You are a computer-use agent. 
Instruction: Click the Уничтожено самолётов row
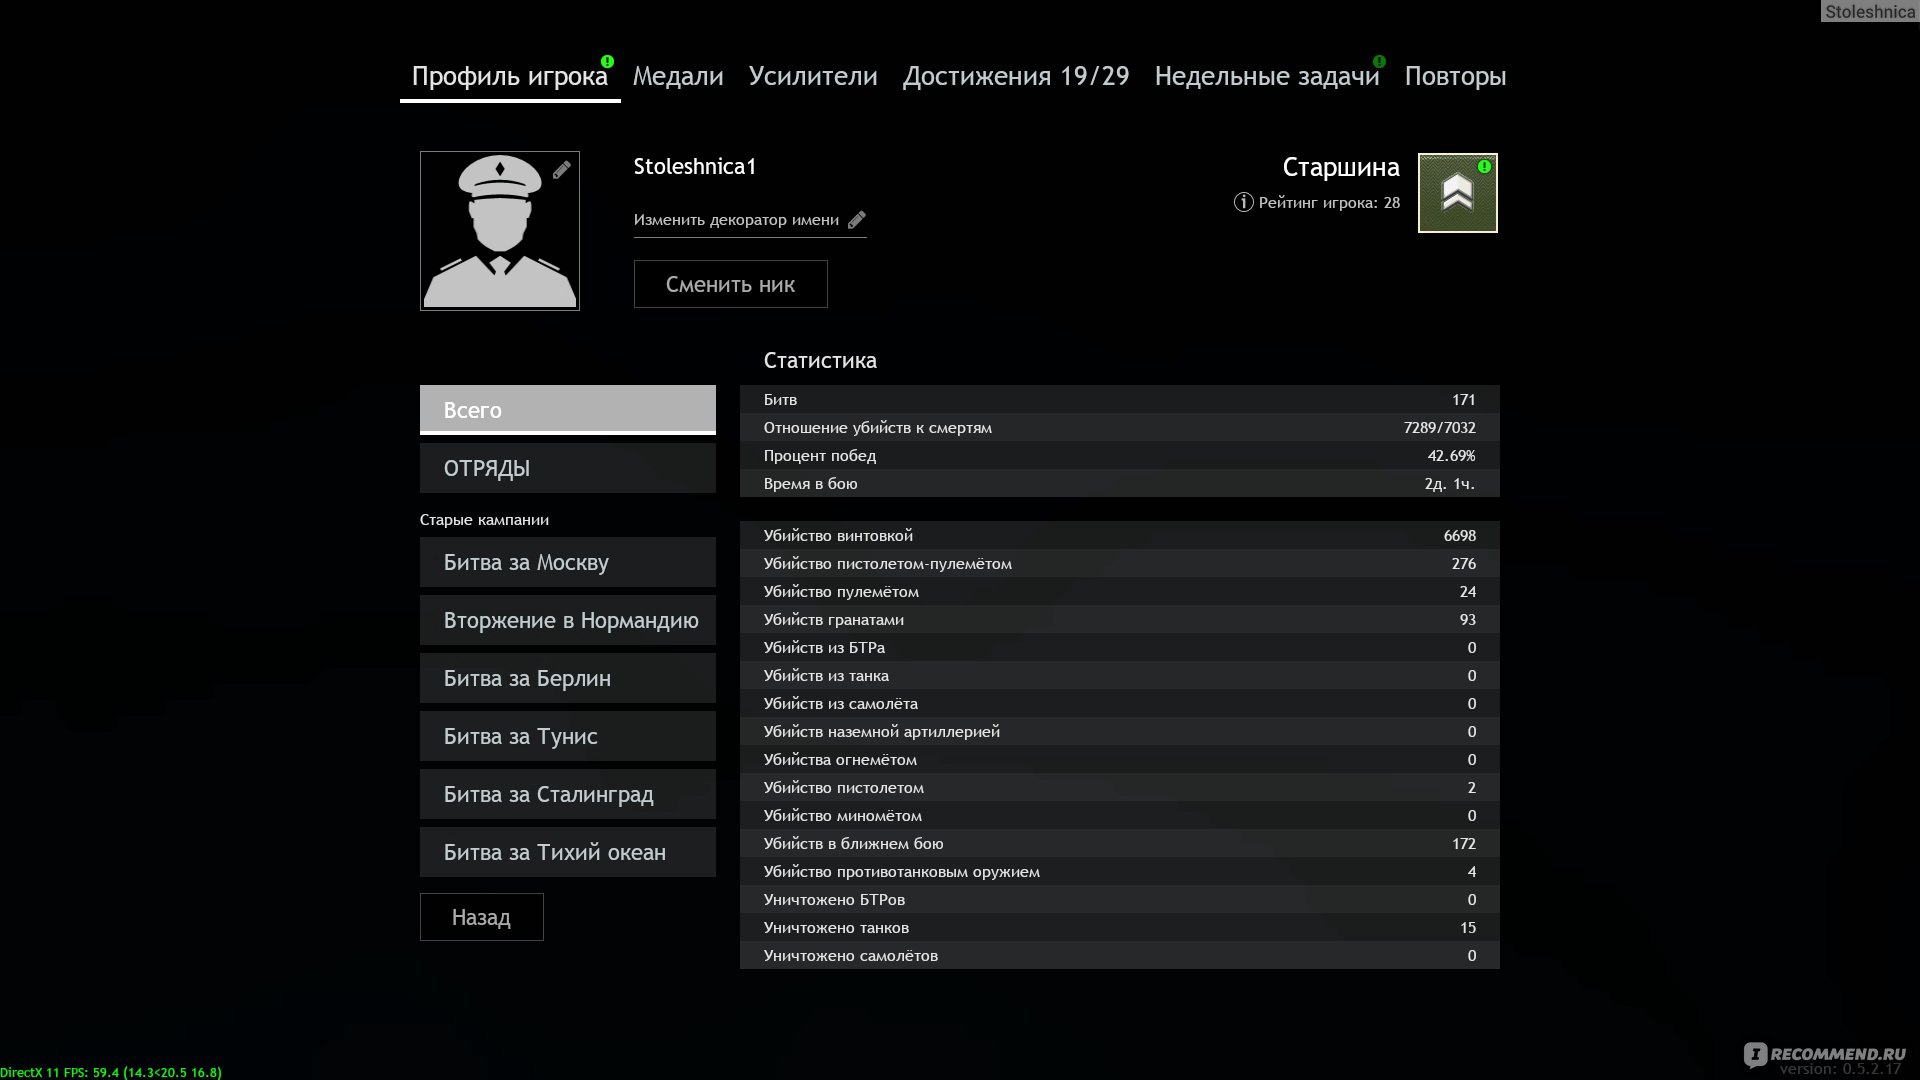pos(1120,955)
